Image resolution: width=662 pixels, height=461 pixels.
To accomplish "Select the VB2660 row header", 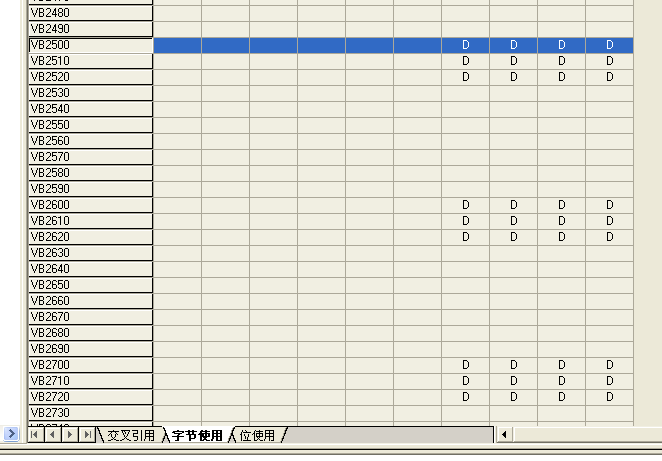I will (90, 301).
